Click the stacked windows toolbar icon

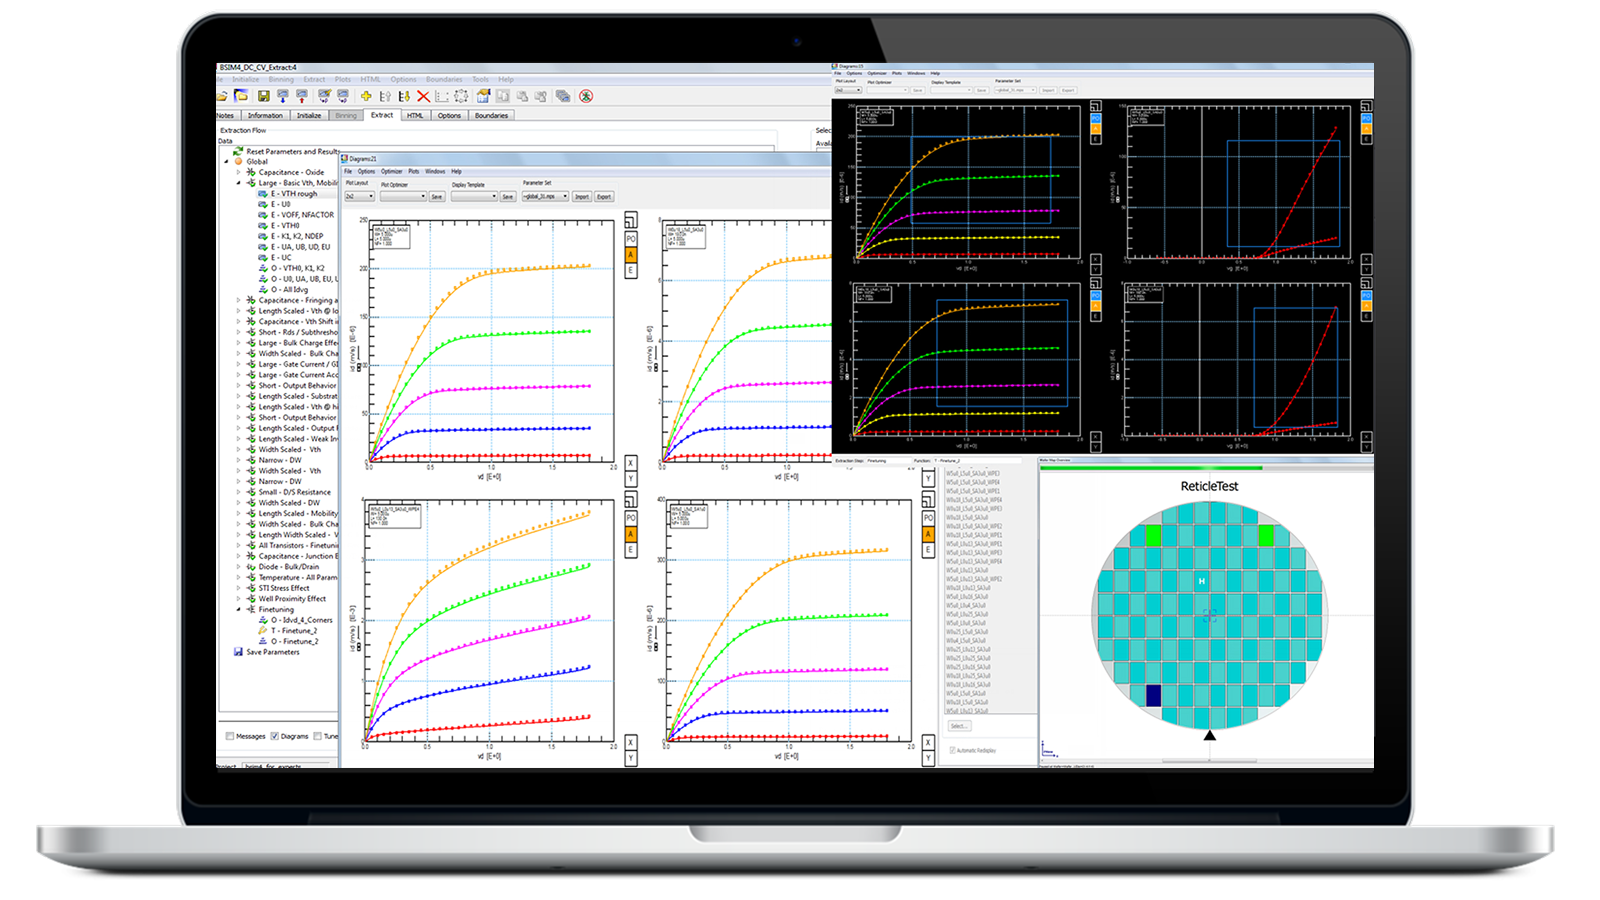click(x=563, y=96)
